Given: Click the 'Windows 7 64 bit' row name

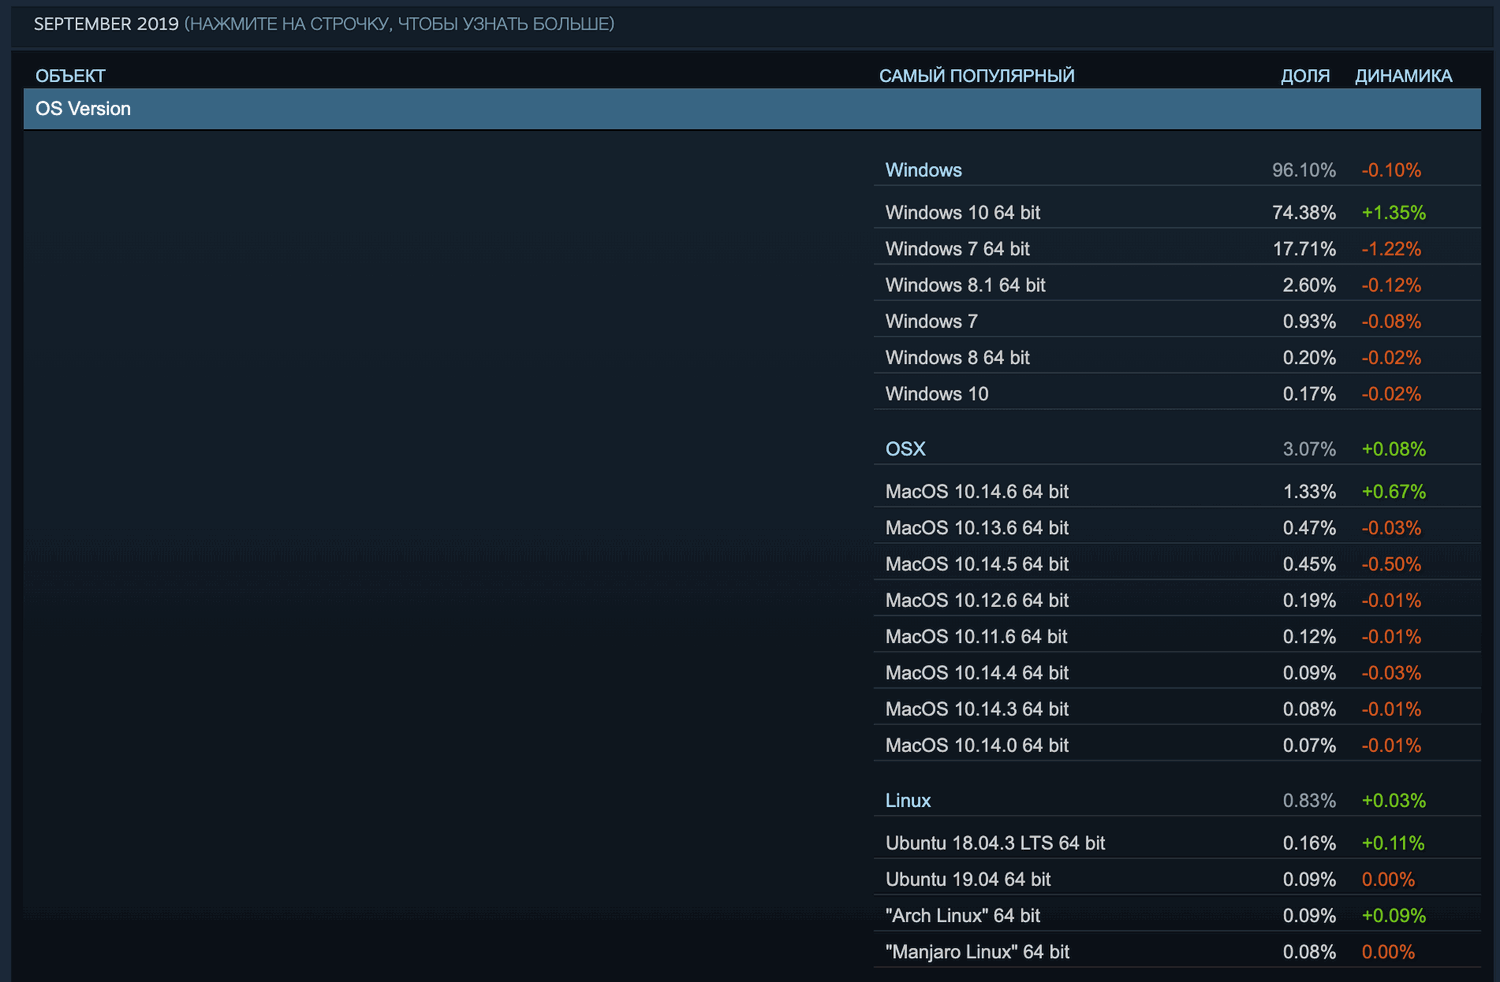Looking at the screenshot, I should click(958, 248).
